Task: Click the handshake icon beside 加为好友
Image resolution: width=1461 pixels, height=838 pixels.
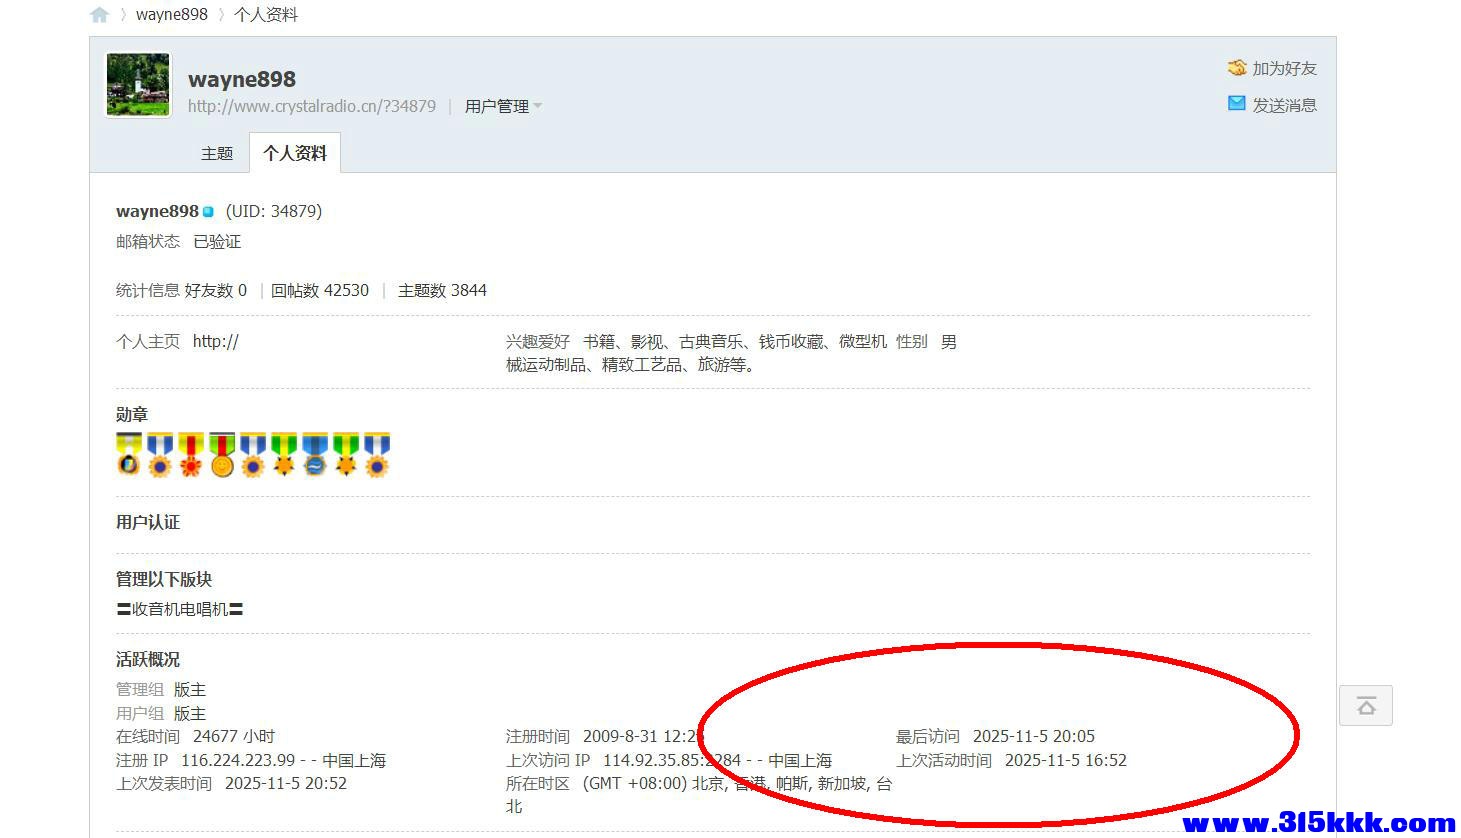Action: tap(1236, 68)
